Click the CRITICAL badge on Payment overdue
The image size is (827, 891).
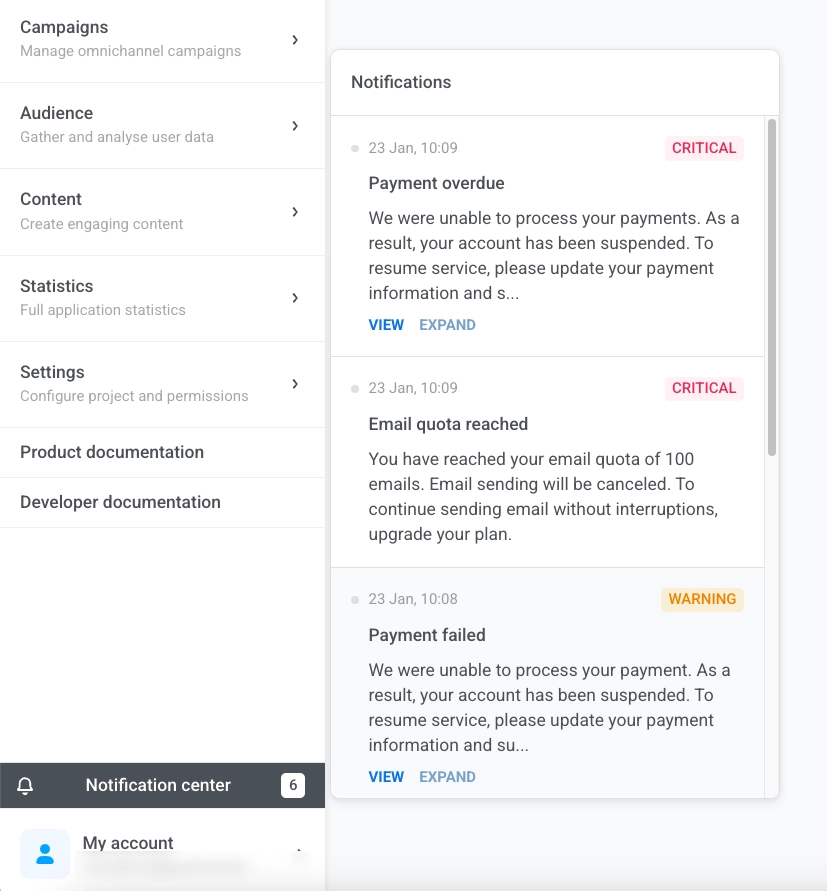[x=704, y=148]
